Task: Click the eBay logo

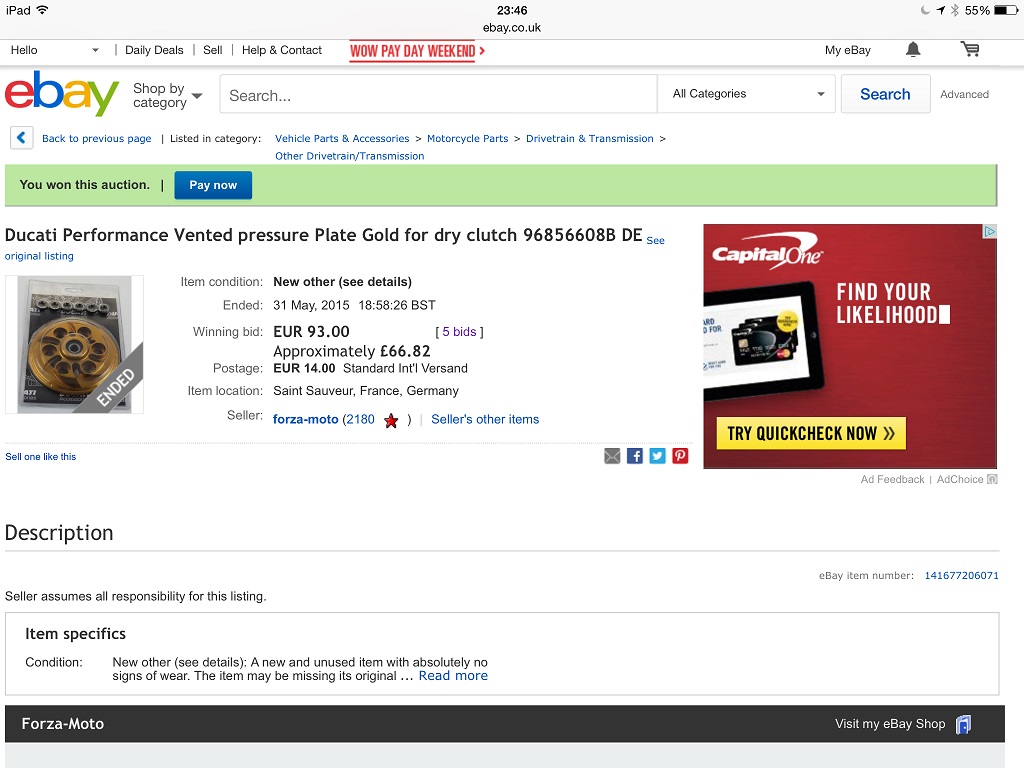Action: coord(62,93)
